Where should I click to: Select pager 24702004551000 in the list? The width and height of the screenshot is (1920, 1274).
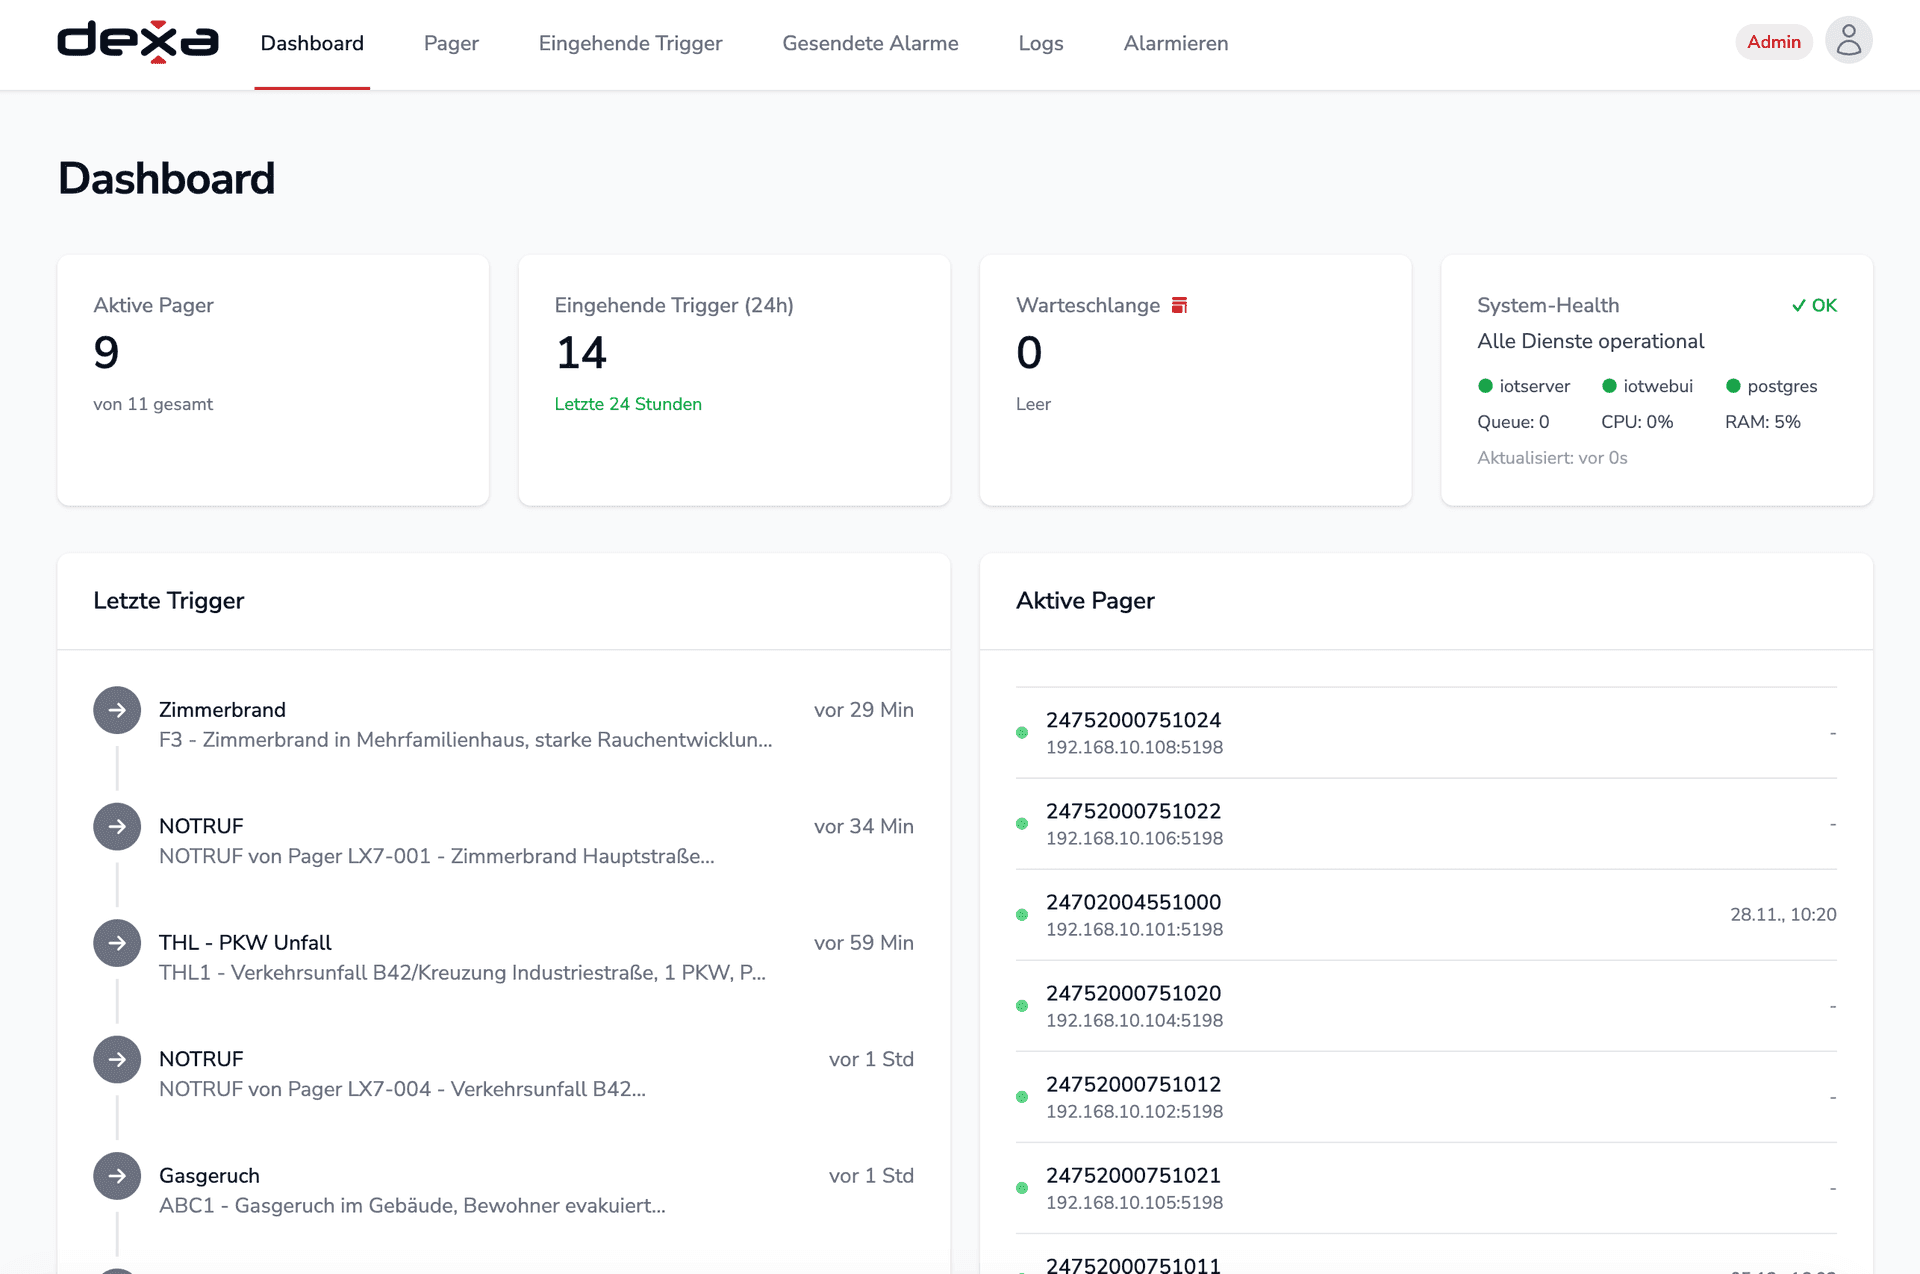click(1133, 902)
